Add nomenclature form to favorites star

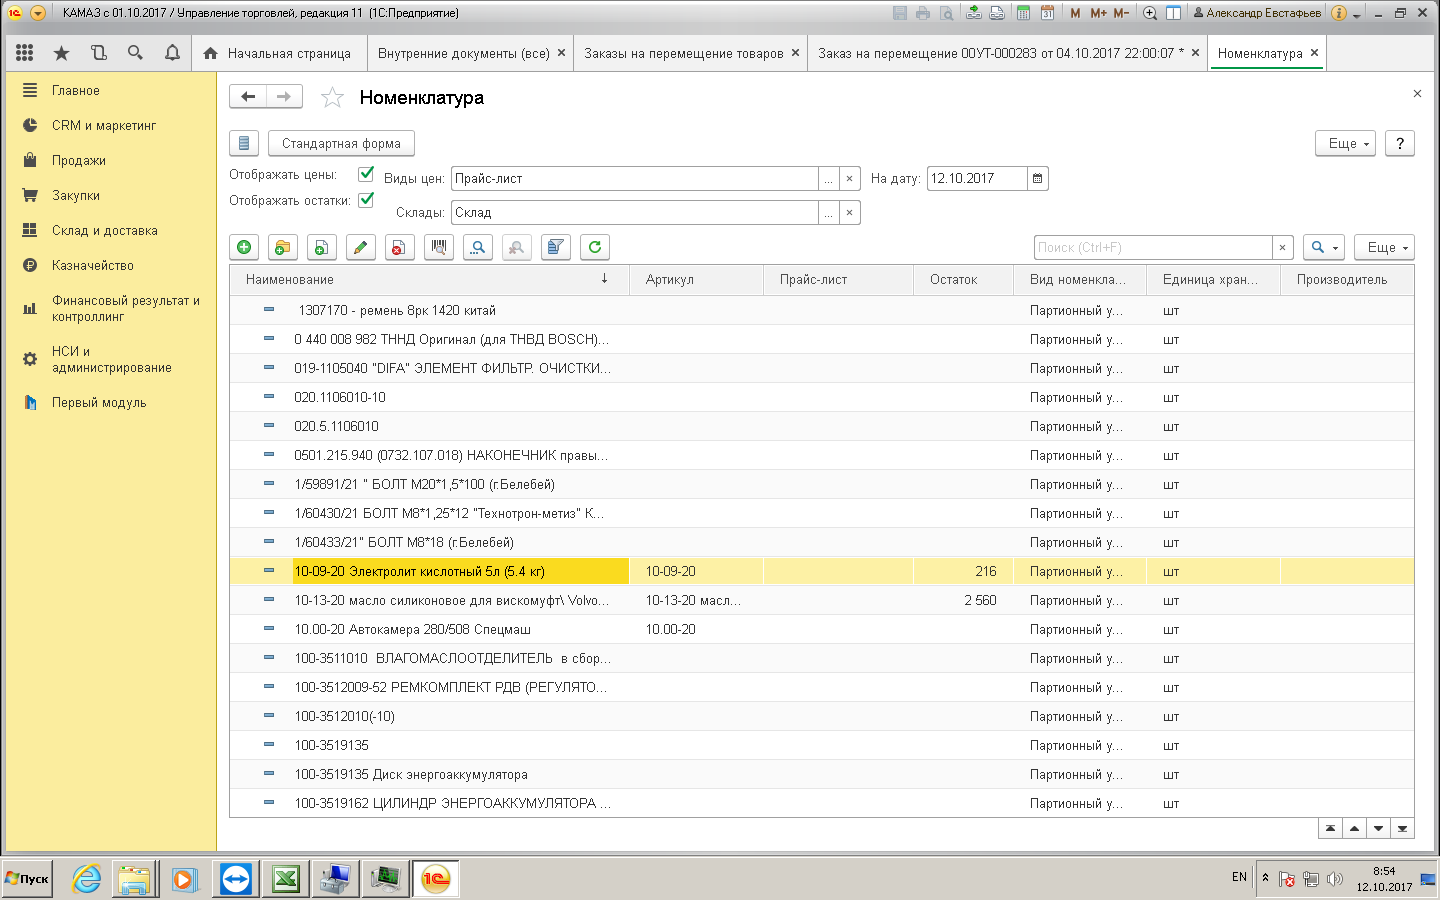click(x=332, y=97)
